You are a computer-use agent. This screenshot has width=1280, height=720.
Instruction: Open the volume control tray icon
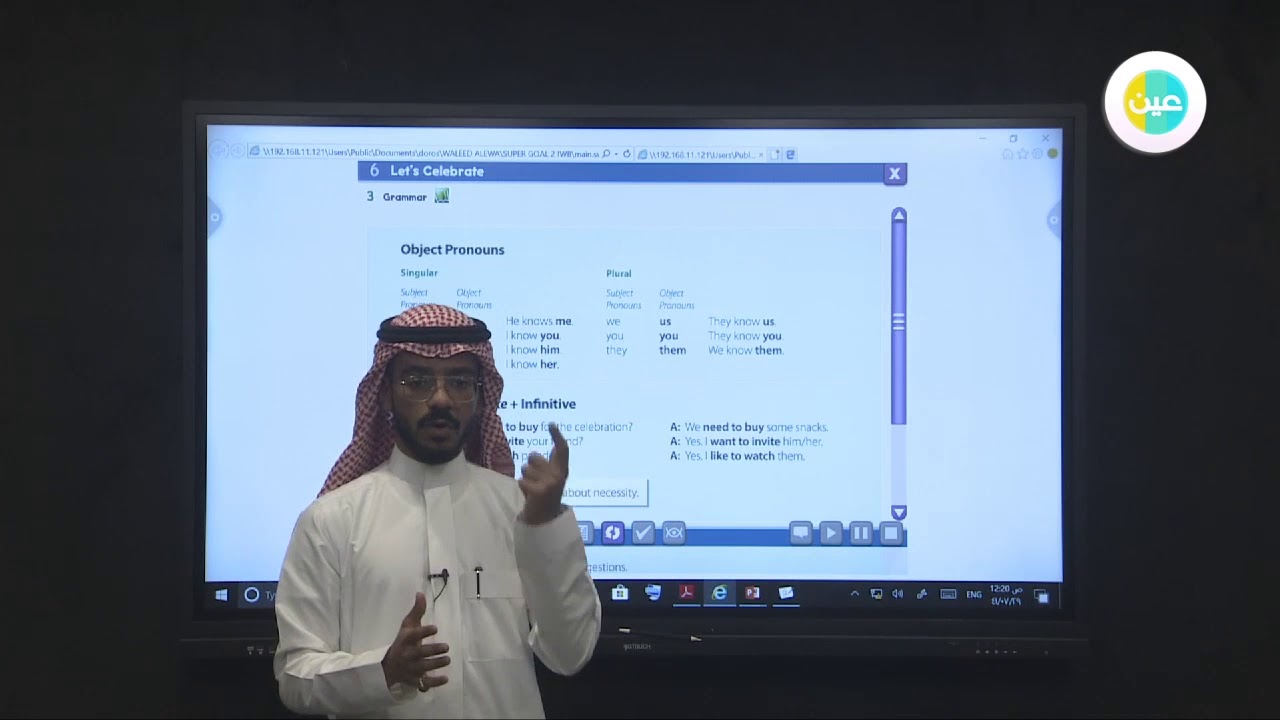tap(897, 594)
